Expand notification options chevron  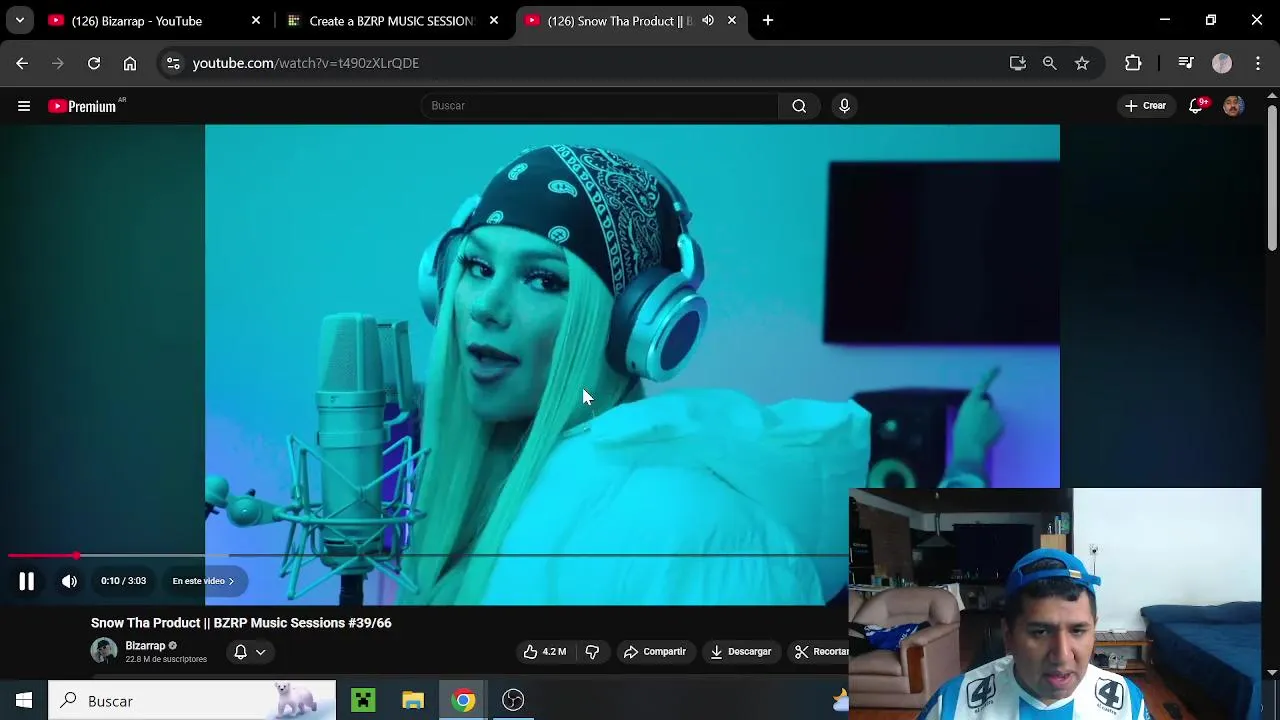coord(260,652)
